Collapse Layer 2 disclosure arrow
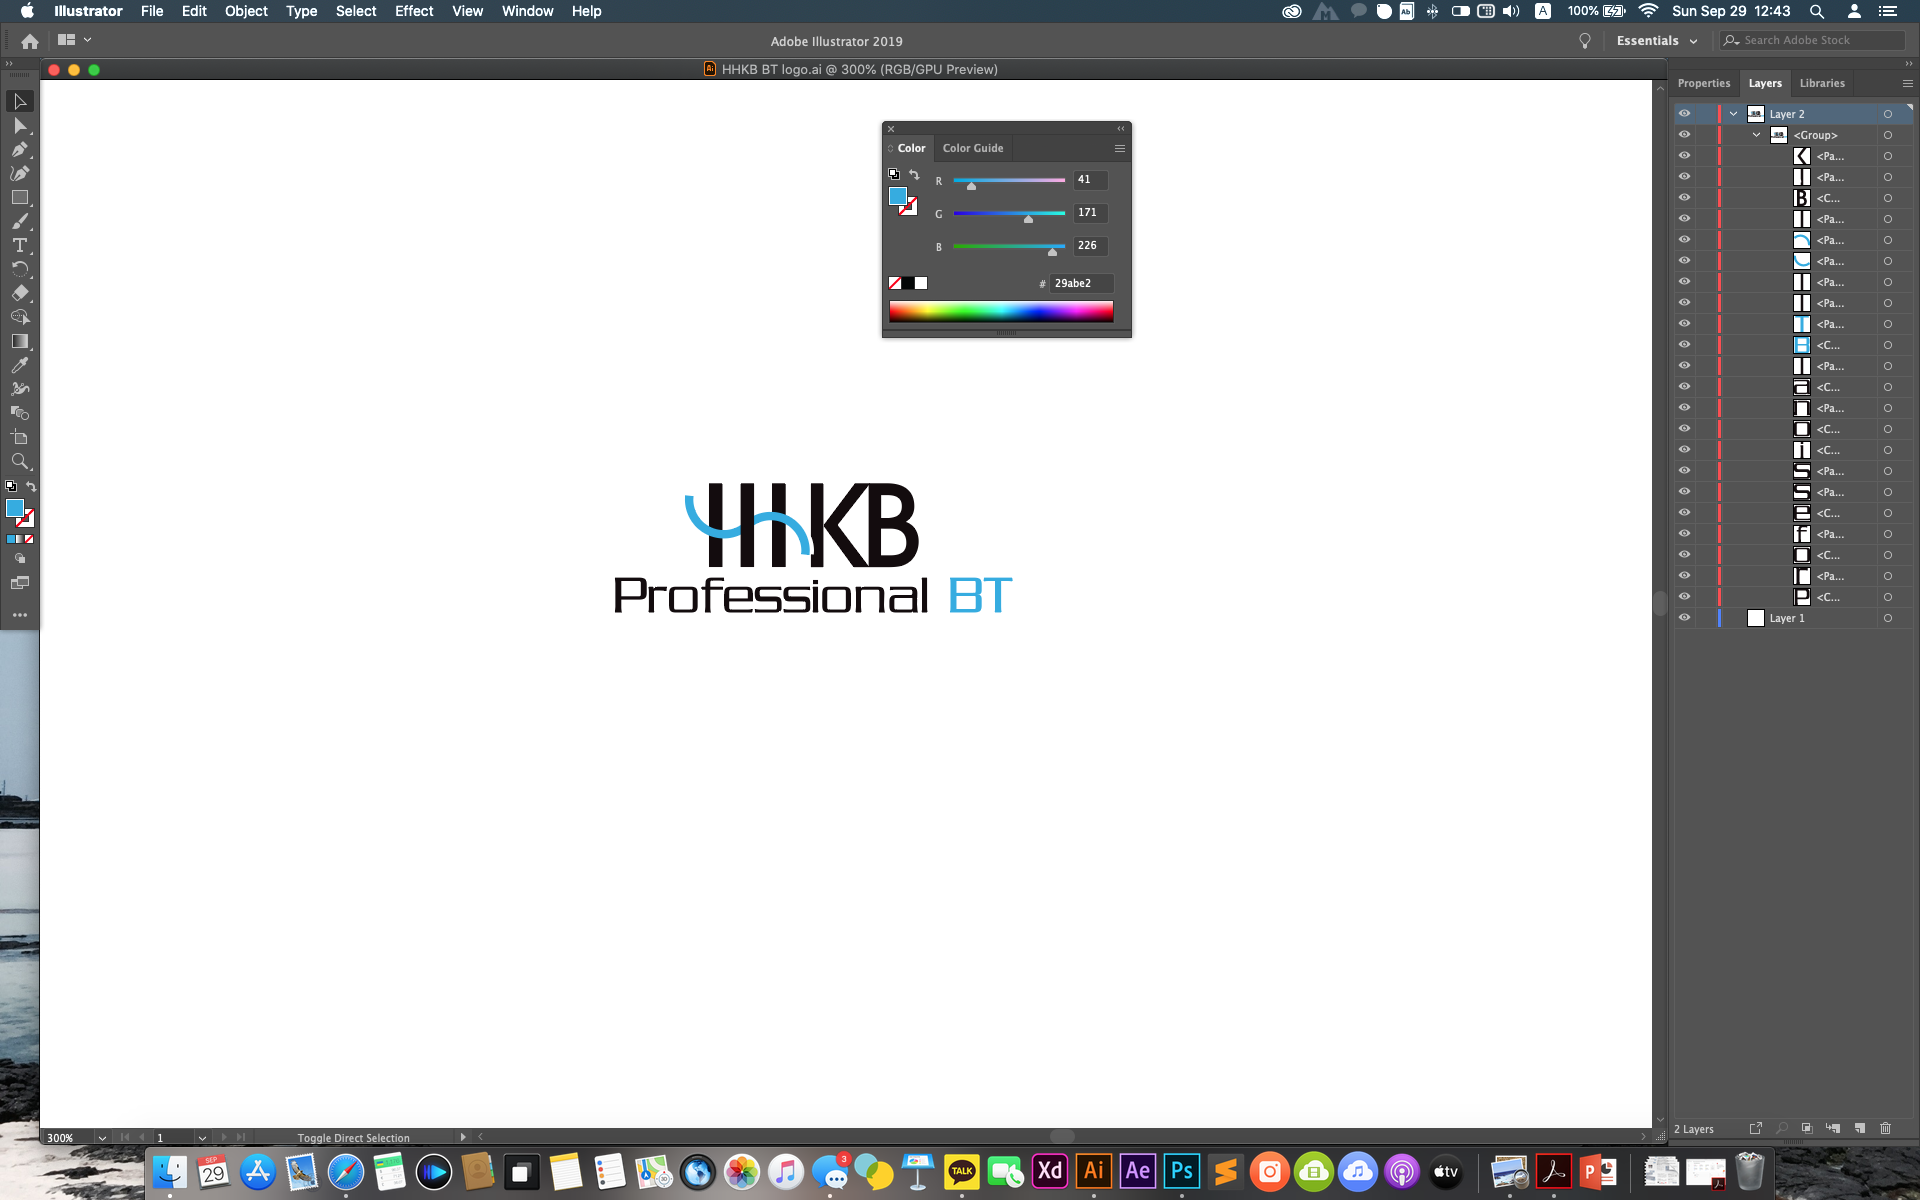The image size is (1920, 1200). [x=1734, y=114]
